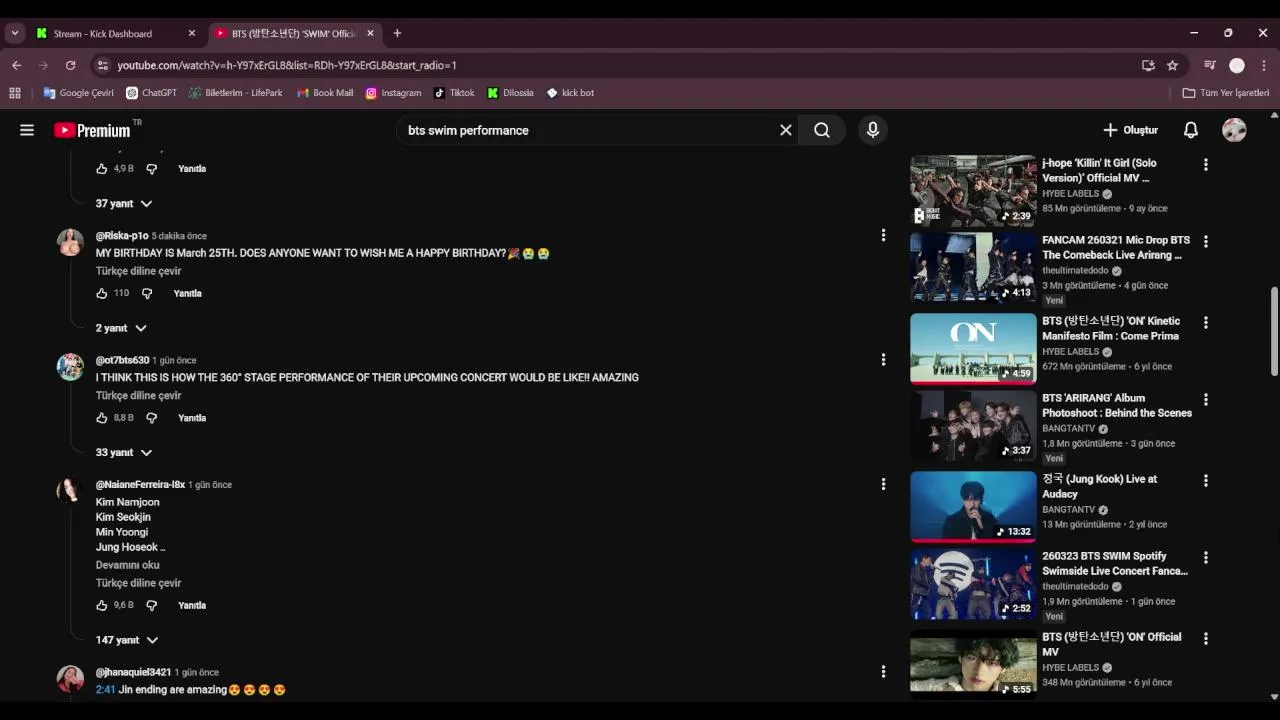1280x720 pixels.
Task: Click the page vertical scrollbar thumb
Action: tap(1274, 332)
